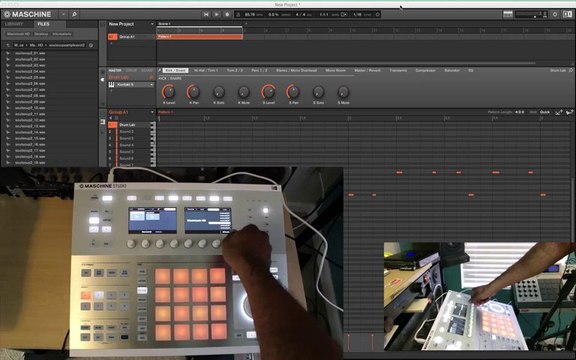Select the file soulsoup2_12.wav
Screen dimensions: 576x360
[30, 120]
